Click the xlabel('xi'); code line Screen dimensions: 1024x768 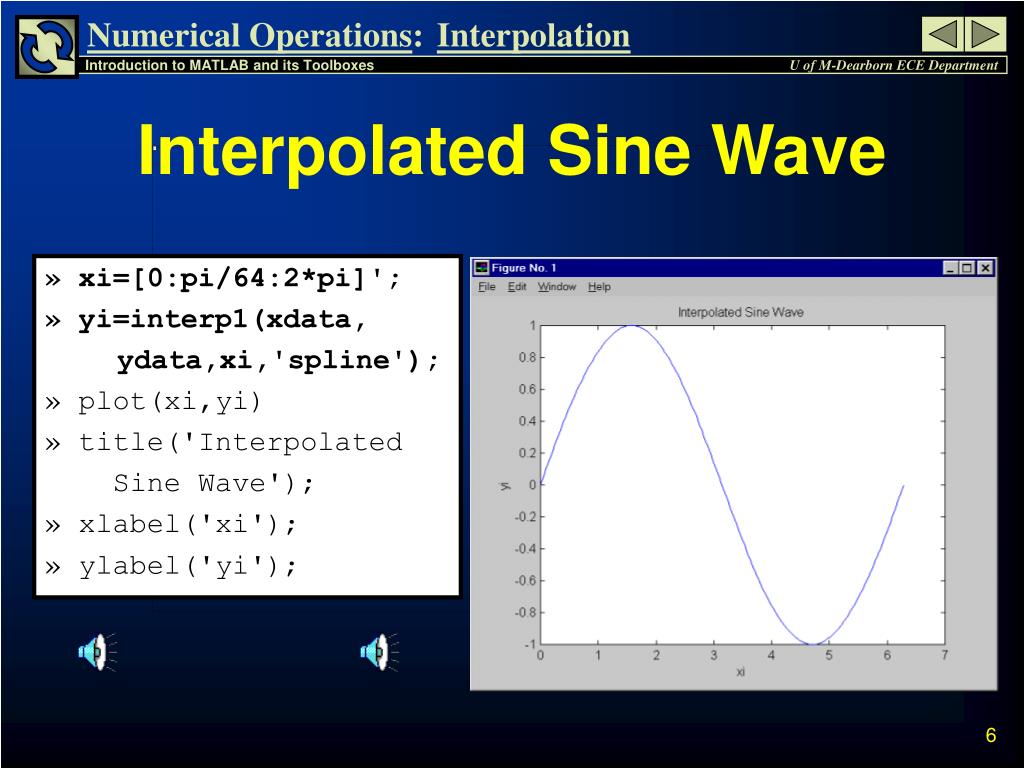click(x=188, y=524)
